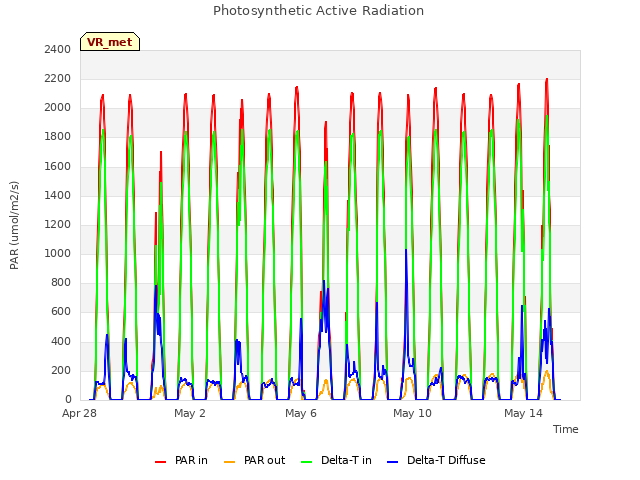The image size is (640, 480).
Task: Click the 1600 y-axis tick label
Action: 58,166
